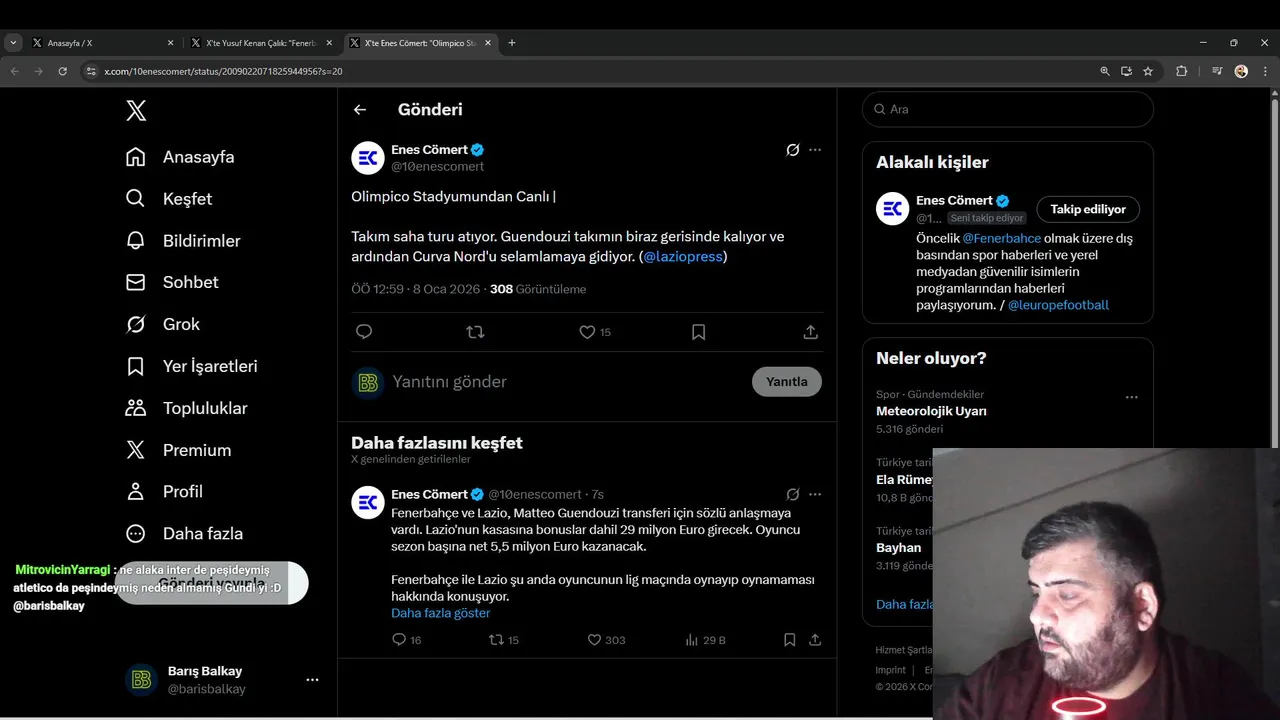Switch to Anasayfa / X browser tab
Image resolution: width=1280 pixels, height=720 pixels.
pos(102,43)
